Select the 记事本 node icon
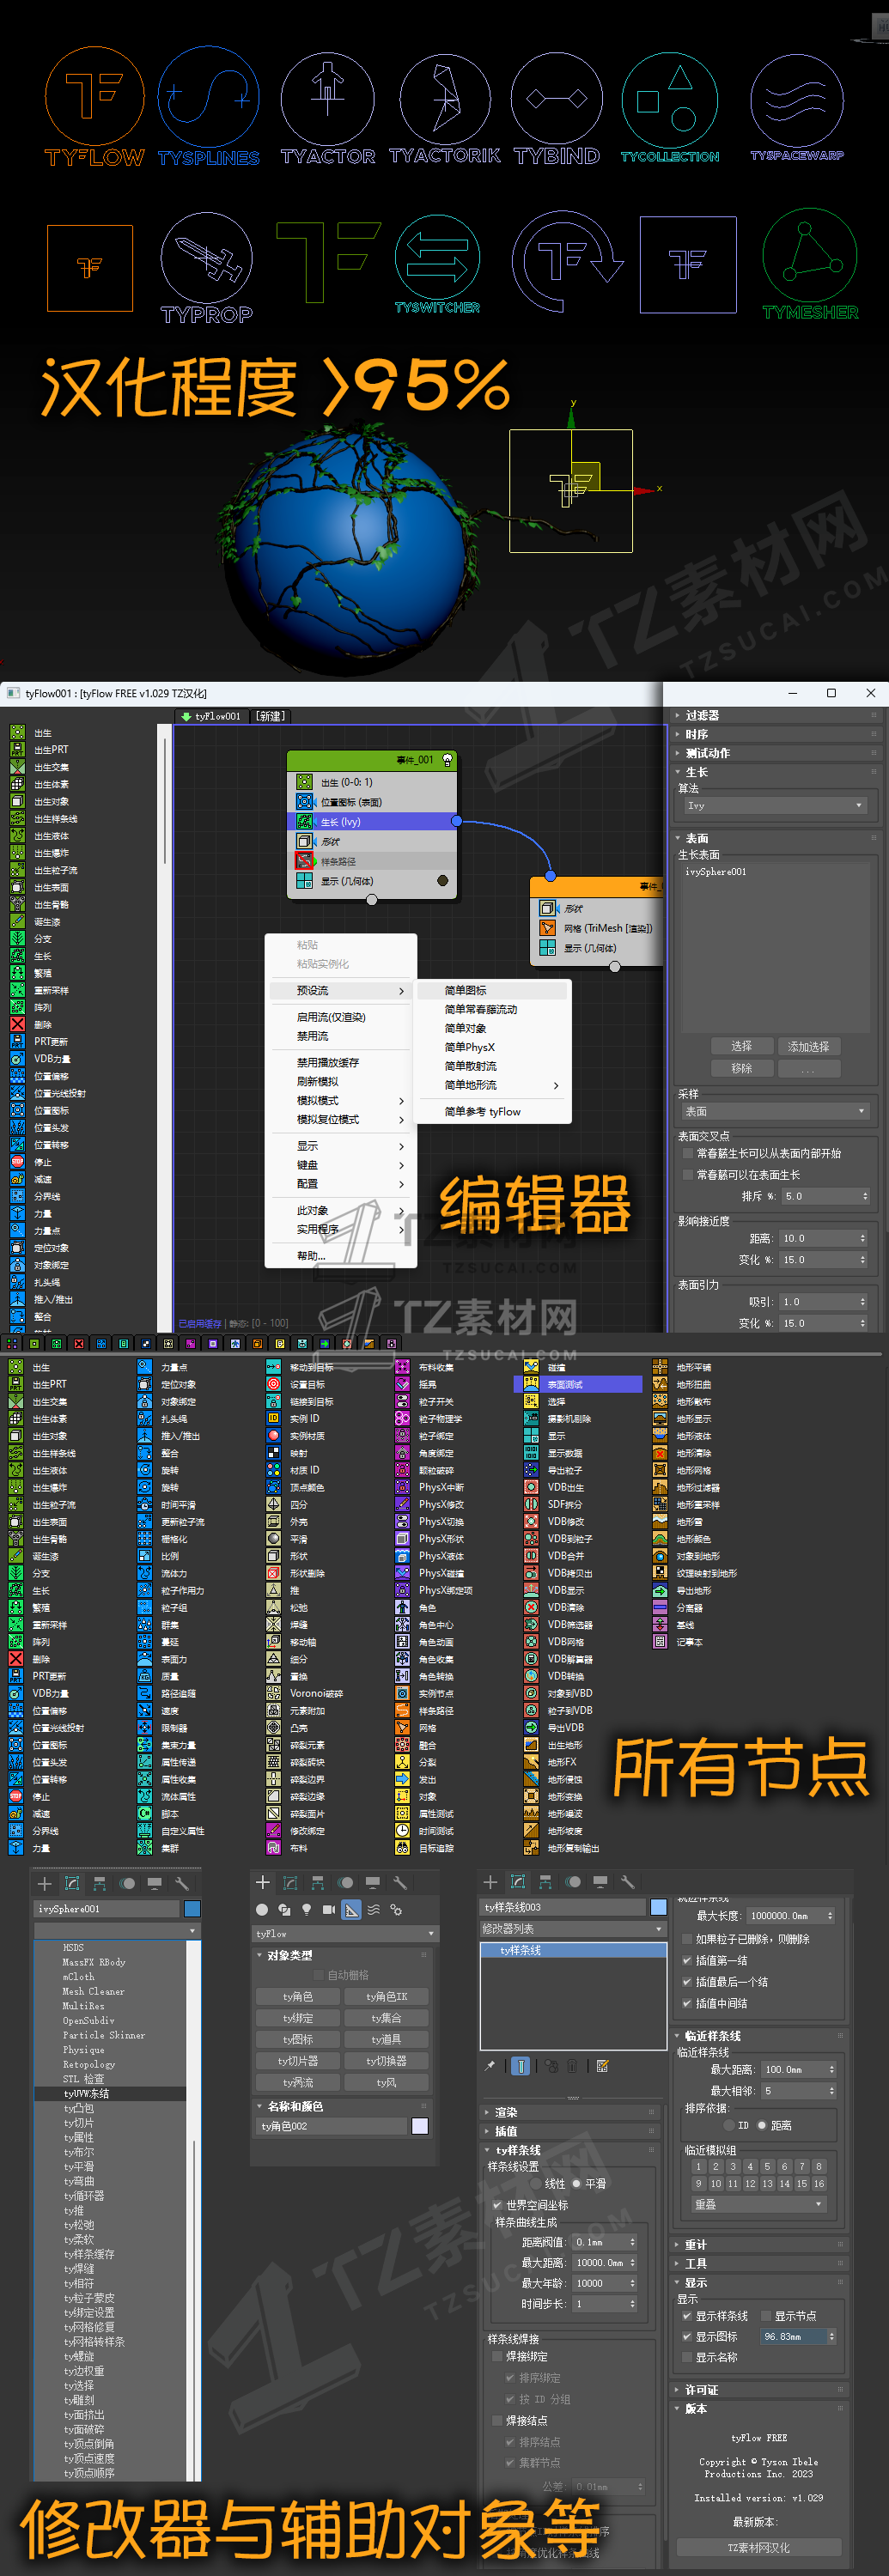The image size is (889, 2576). tap(660, 1641)
